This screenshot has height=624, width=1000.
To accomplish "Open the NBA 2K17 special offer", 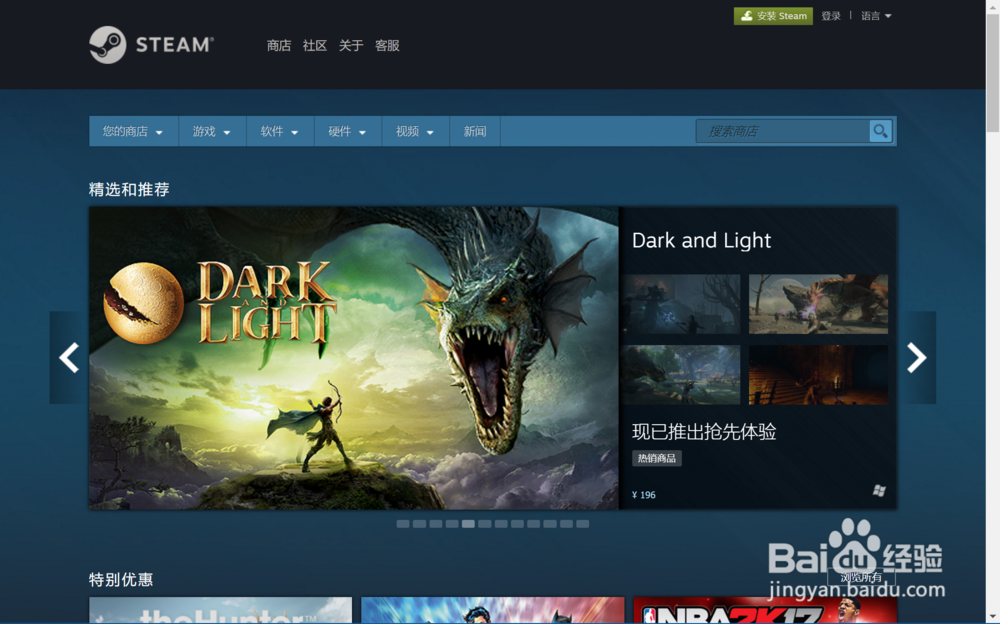I will (765, 611).
